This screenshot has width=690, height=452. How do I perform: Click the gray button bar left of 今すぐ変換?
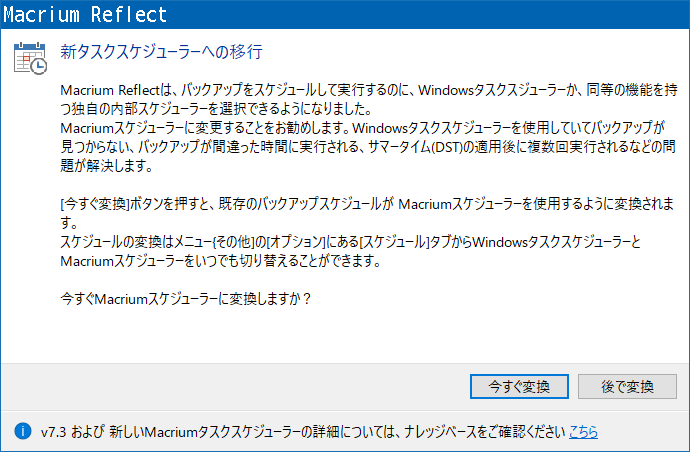click(x=235, y=386)
